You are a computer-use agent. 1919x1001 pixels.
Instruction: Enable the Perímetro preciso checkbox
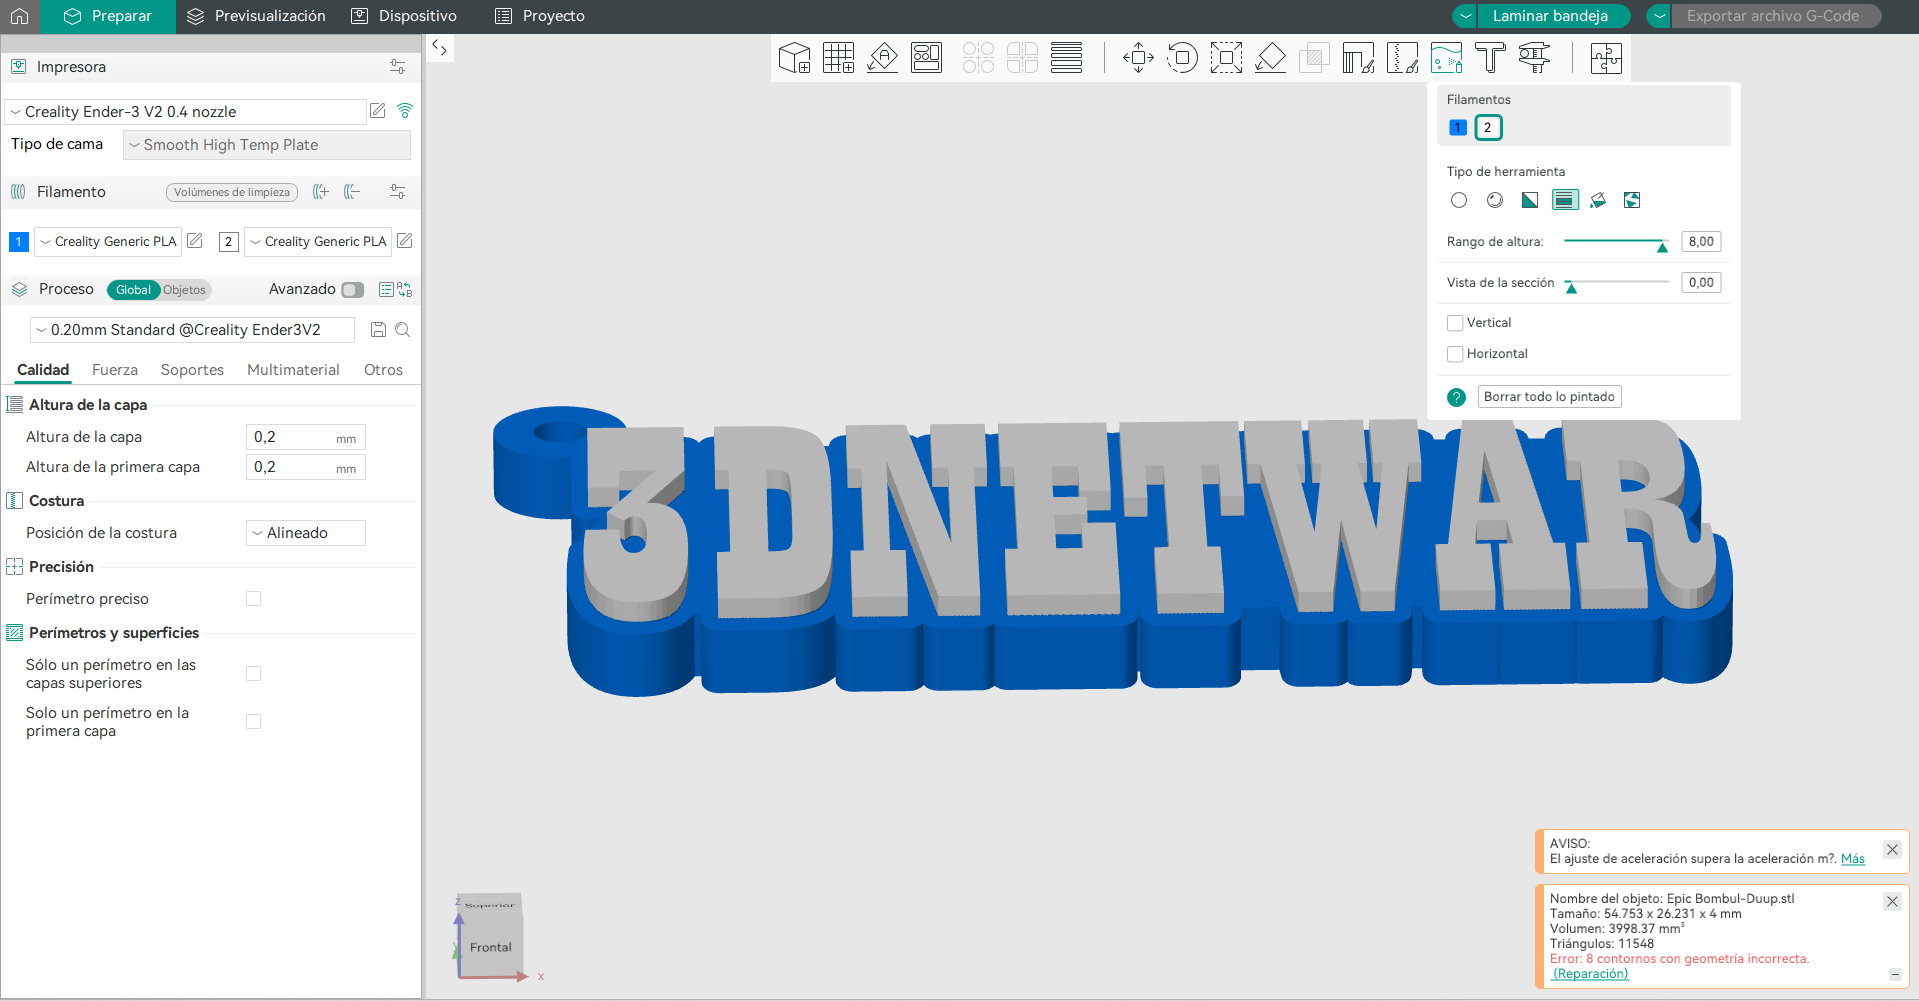point(254,599)
